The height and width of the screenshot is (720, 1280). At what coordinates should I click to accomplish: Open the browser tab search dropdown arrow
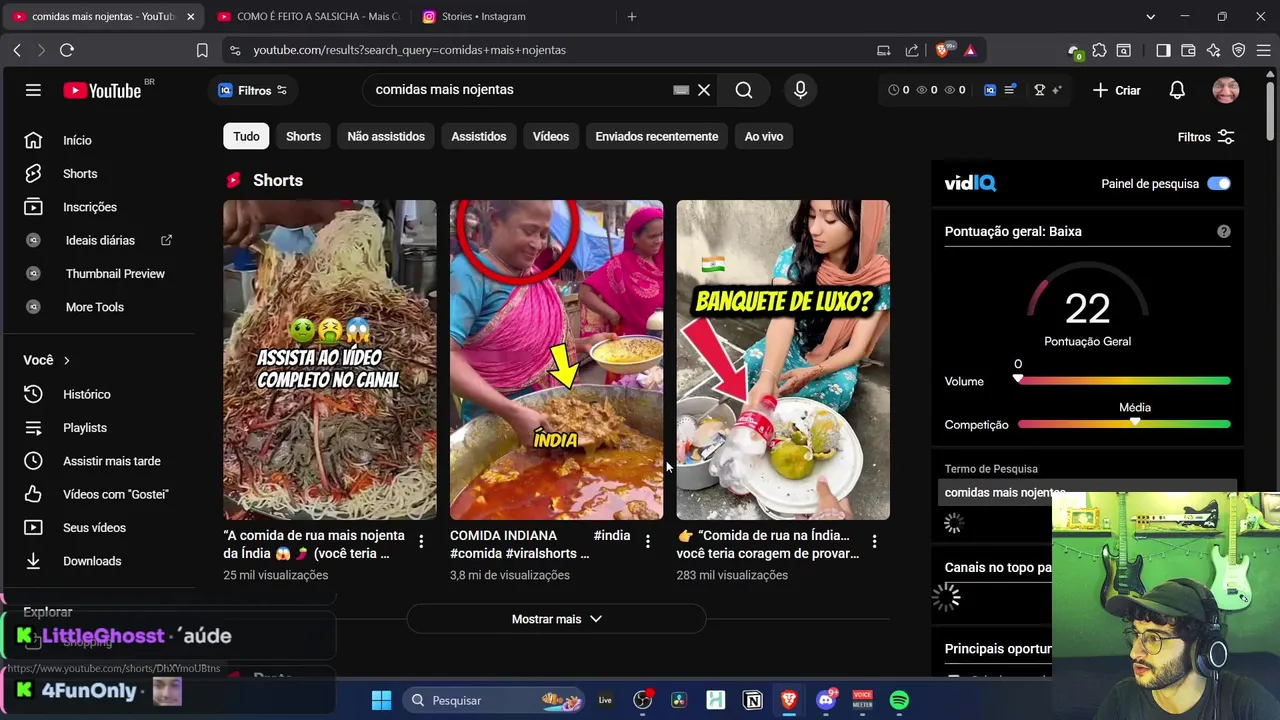[x=1150, y=16]
